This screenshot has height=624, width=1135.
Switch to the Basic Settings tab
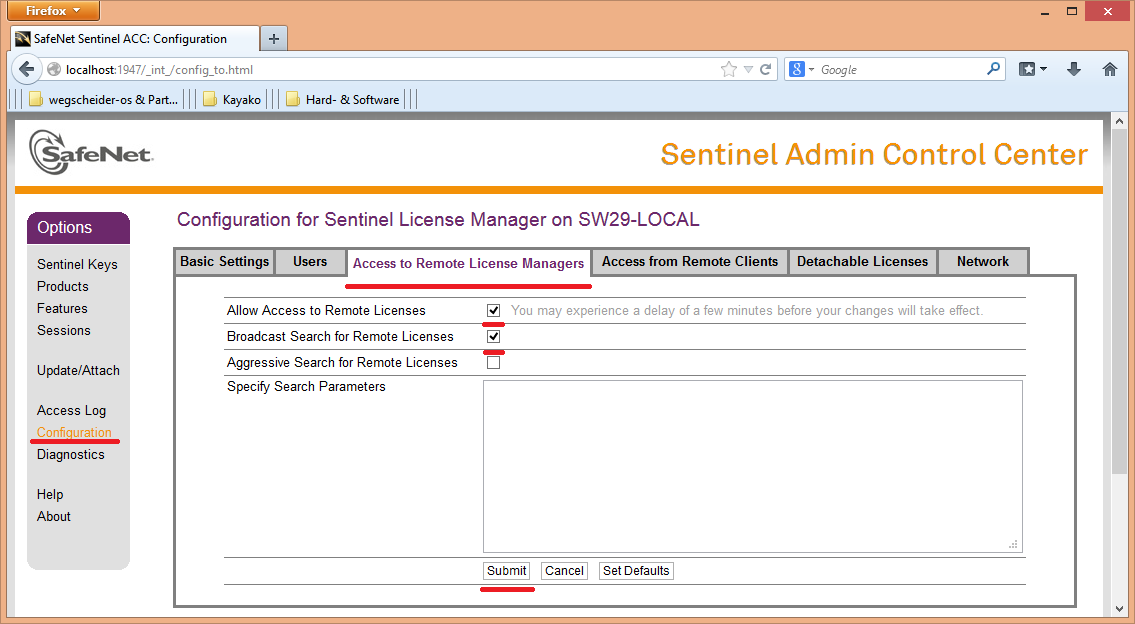coord(224,261)
